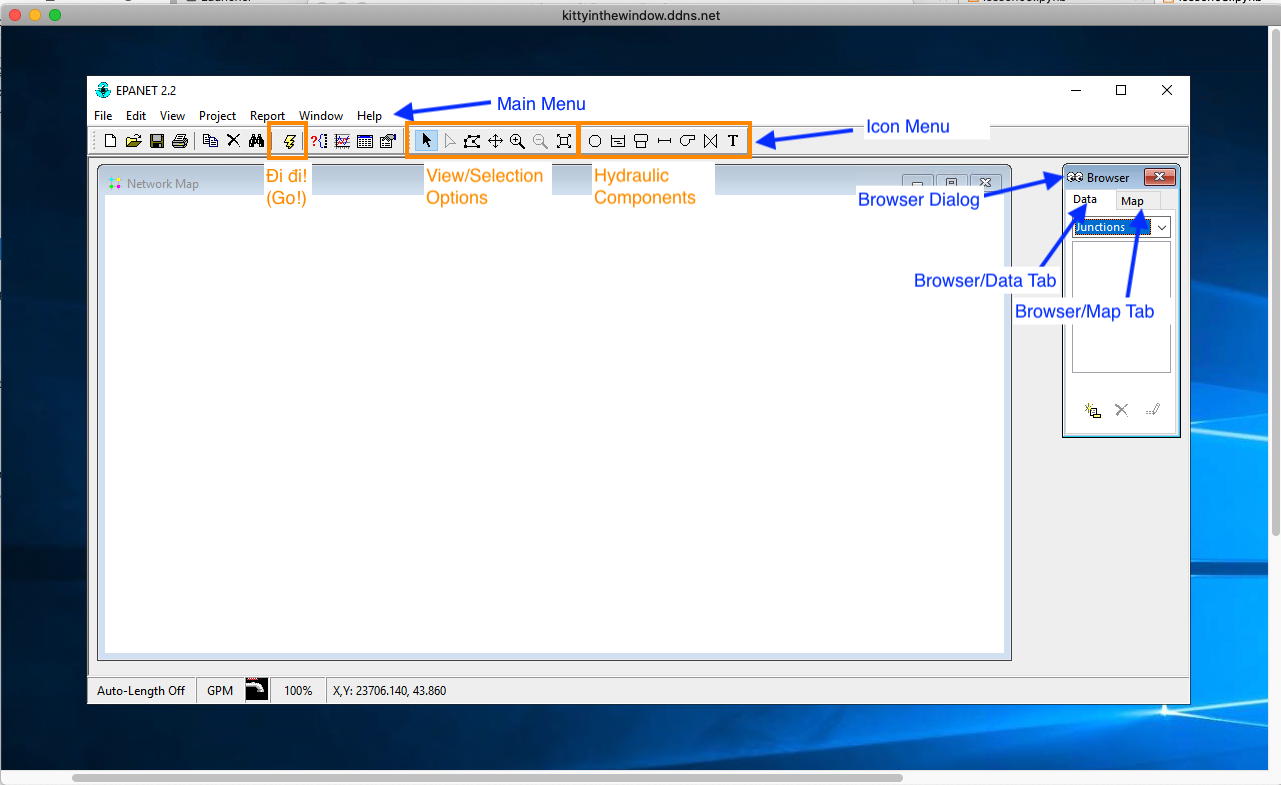
Task: Click the Browser panel's delete X icon
Action: pos(1121,410)
